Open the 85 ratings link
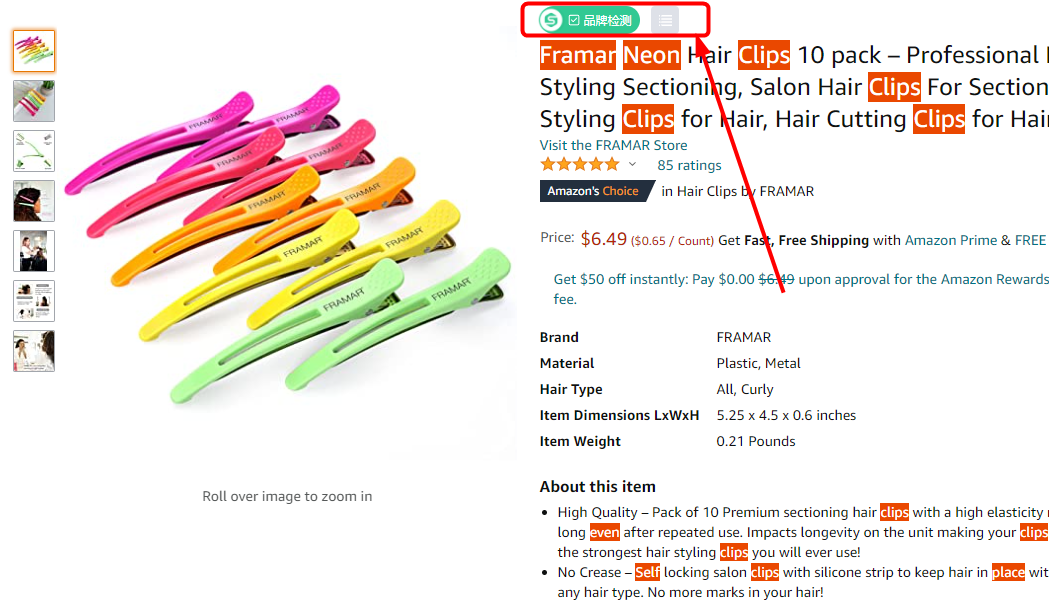Screen dimensions: 1049x602 689,165
